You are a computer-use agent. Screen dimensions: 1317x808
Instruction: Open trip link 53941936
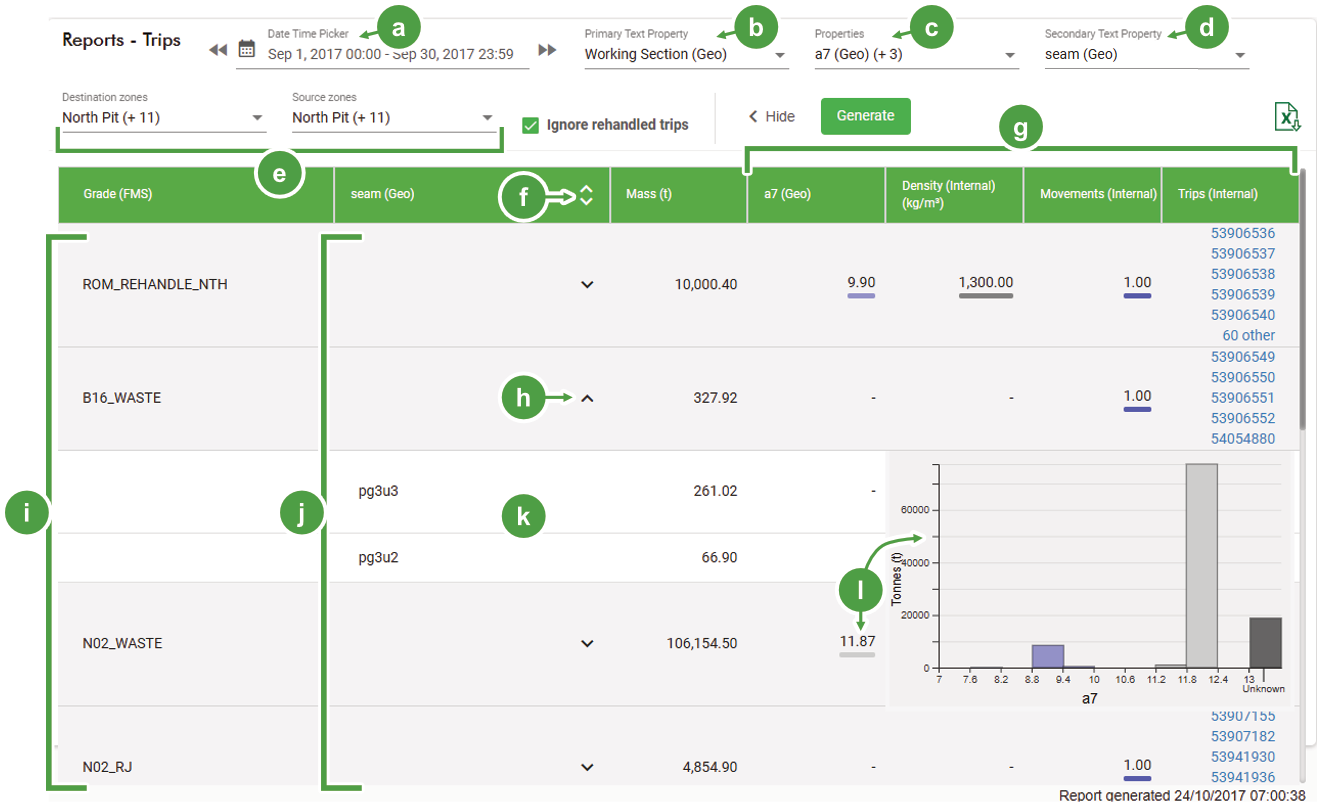point(1243,778)
